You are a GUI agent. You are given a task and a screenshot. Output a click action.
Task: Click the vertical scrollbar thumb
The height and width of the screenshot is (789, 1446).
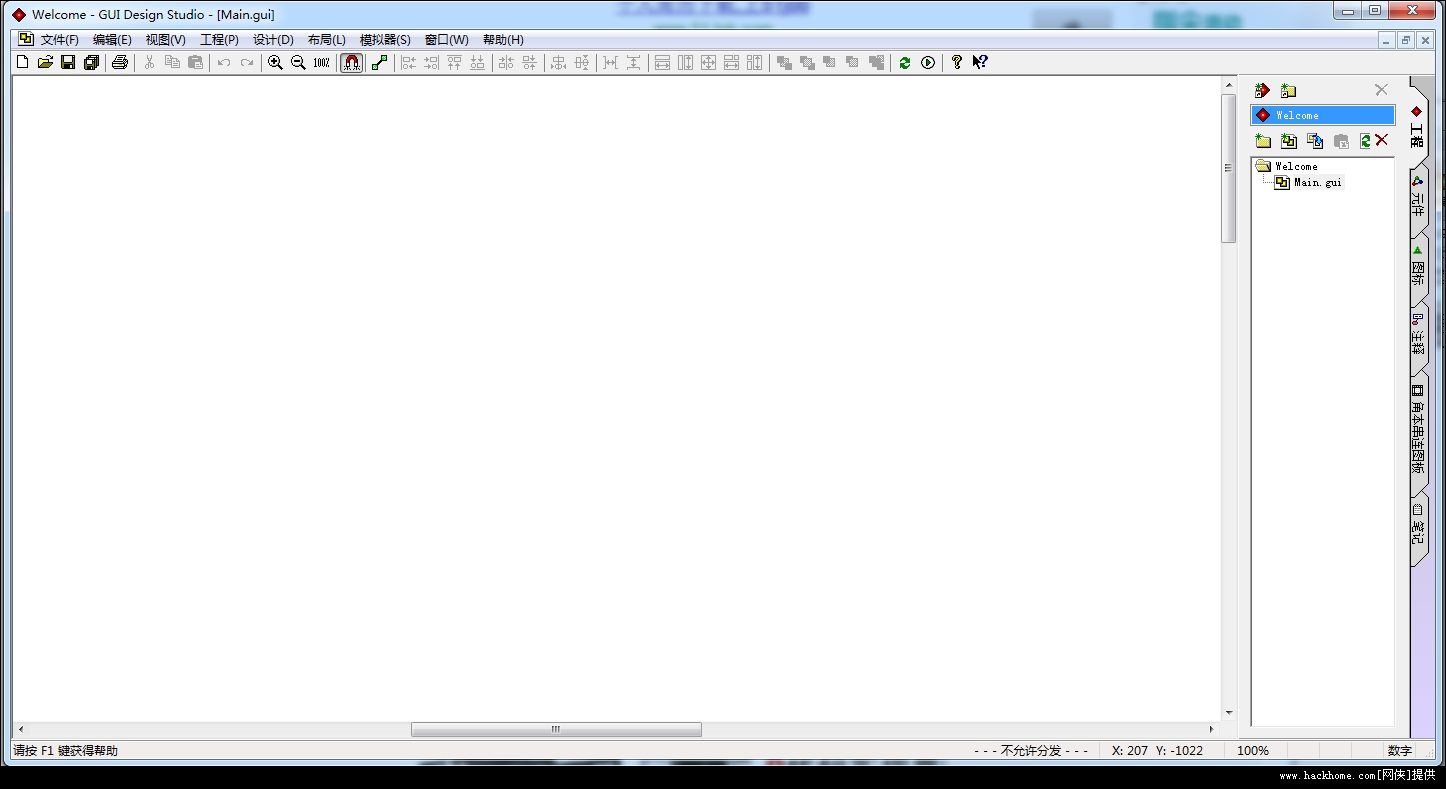[x=1229, y=168]
